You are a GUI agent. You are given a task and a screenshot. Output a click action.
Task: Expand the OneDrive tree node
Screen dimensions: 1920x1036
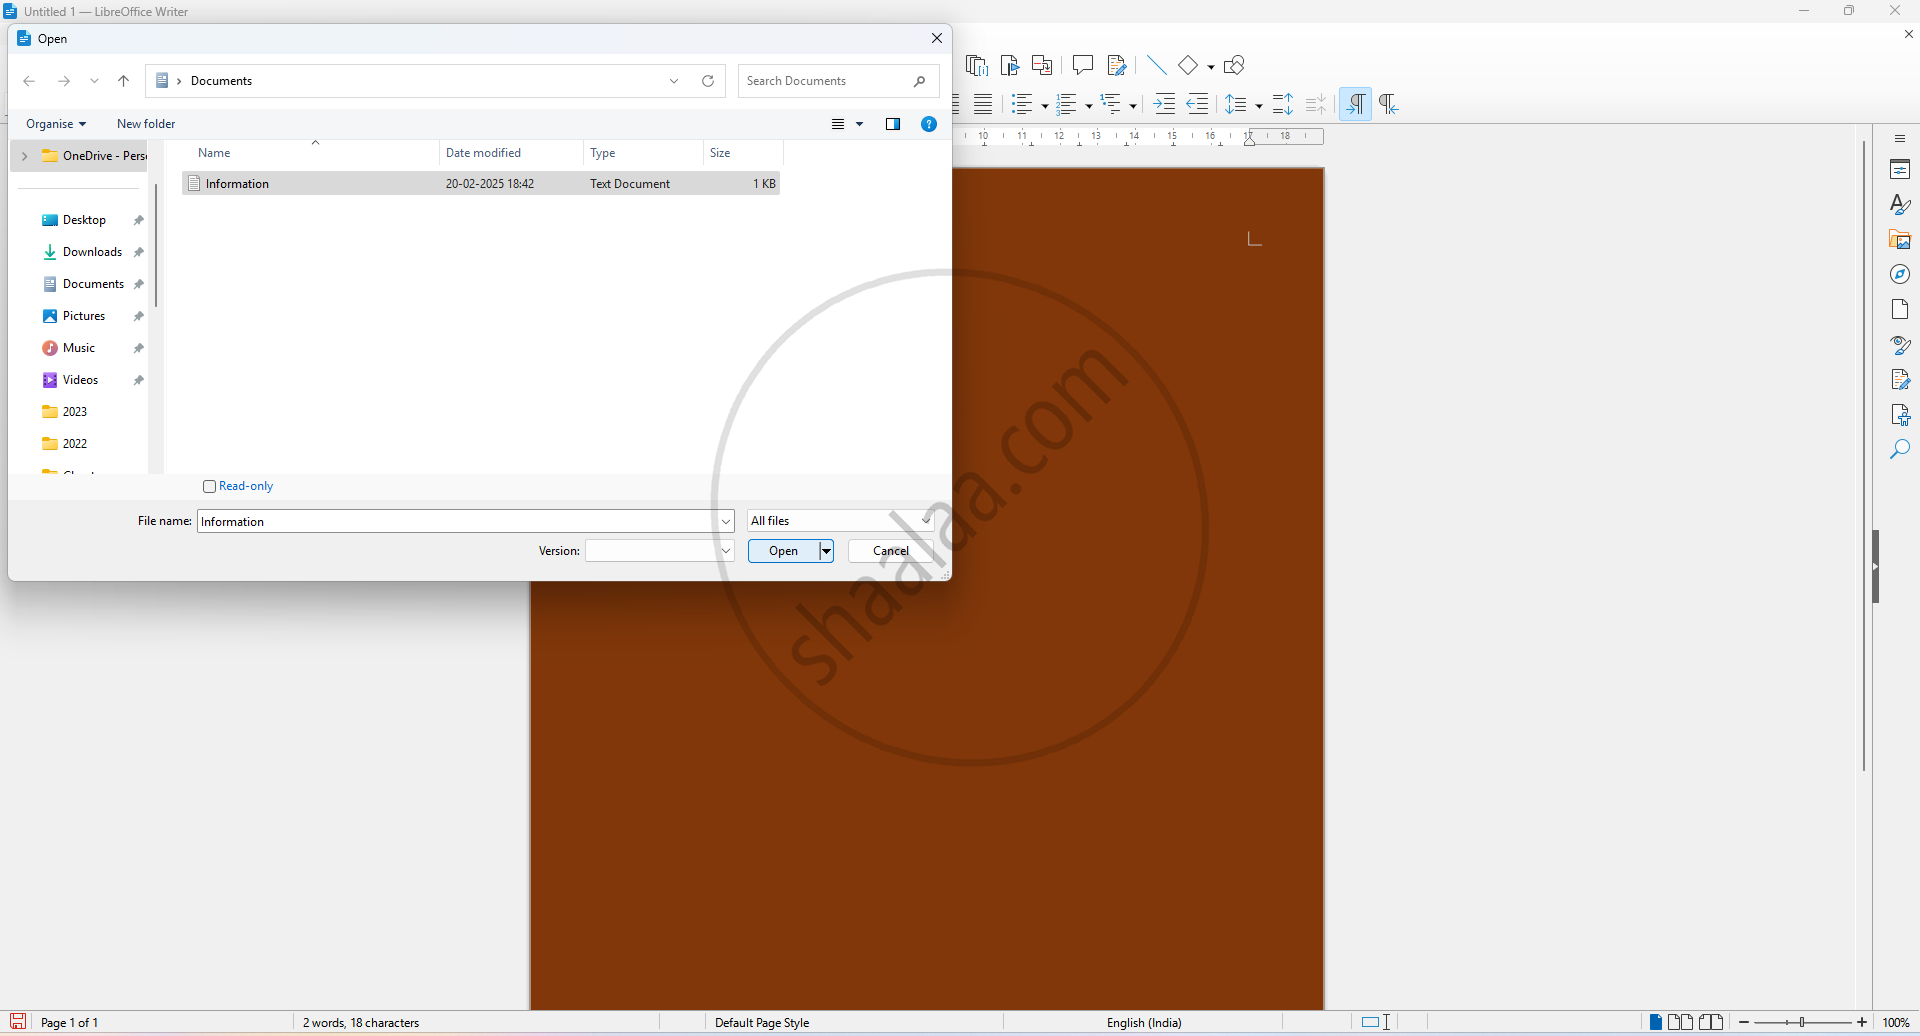(x=25, y=156)
